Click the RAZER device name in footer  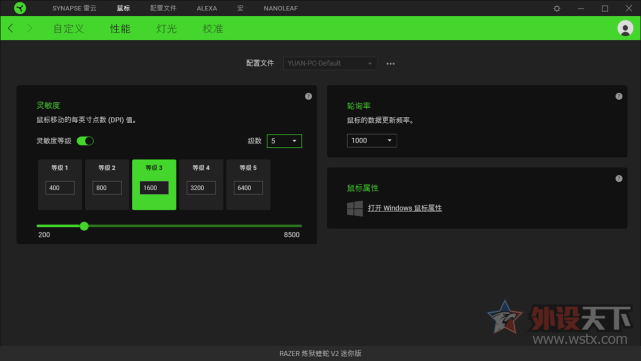320,353
